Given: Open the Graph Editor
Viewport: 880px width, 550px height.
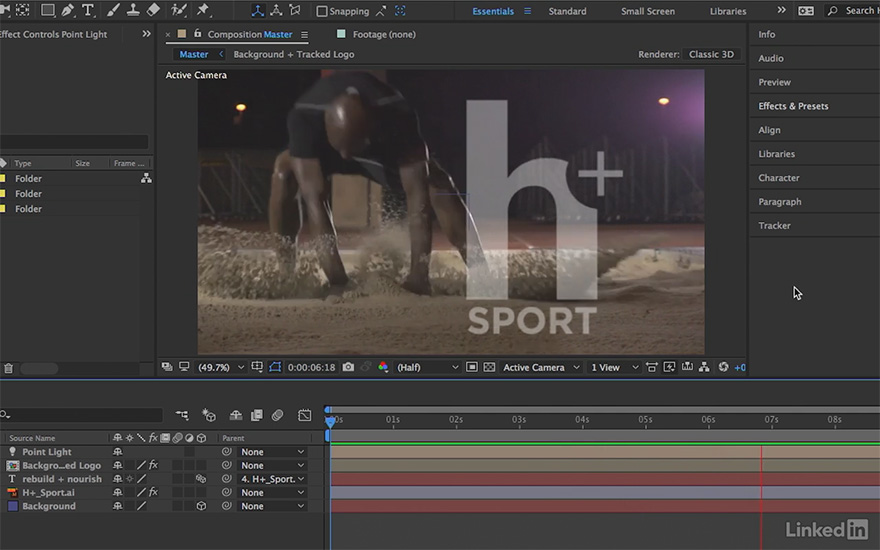Looking at the screenshot, I should pos(304,415).
